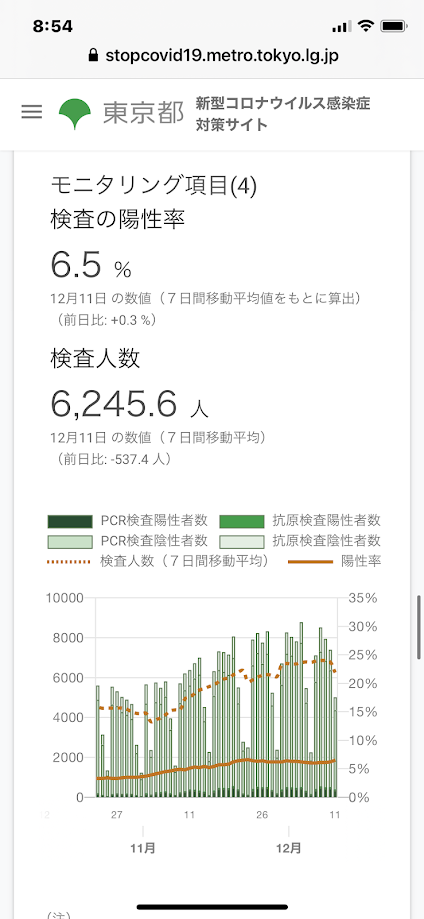Select the 11月 month marker on chart
Image resolution: width=424 pixels, height=919 pixels.
coord(143,848)
